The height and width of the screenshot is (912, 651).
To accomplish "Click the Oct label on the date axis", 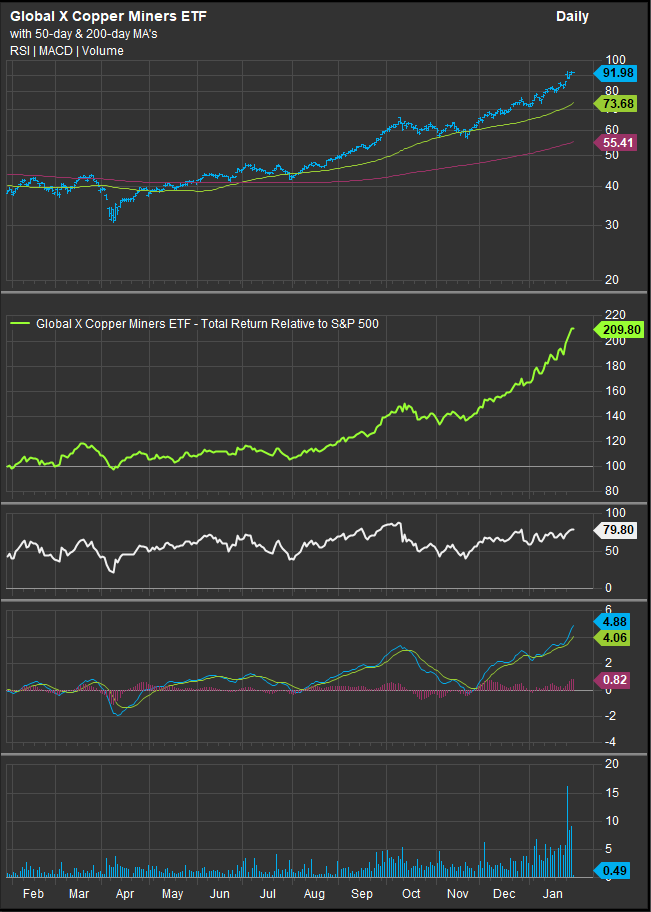I will click(412, 893).
